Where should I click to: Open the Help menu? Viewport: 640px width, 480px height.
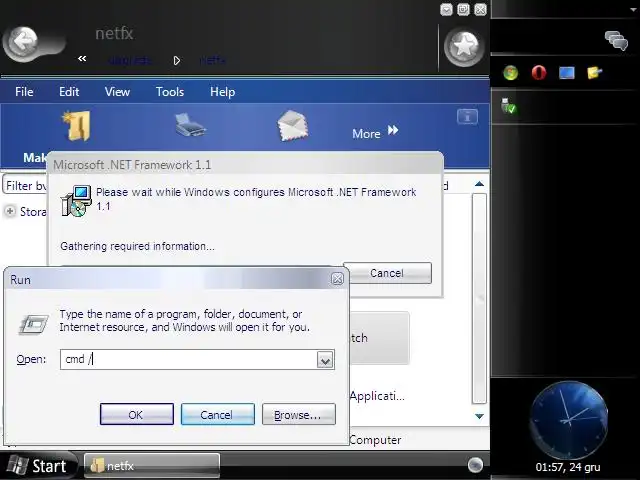[222, 92]
